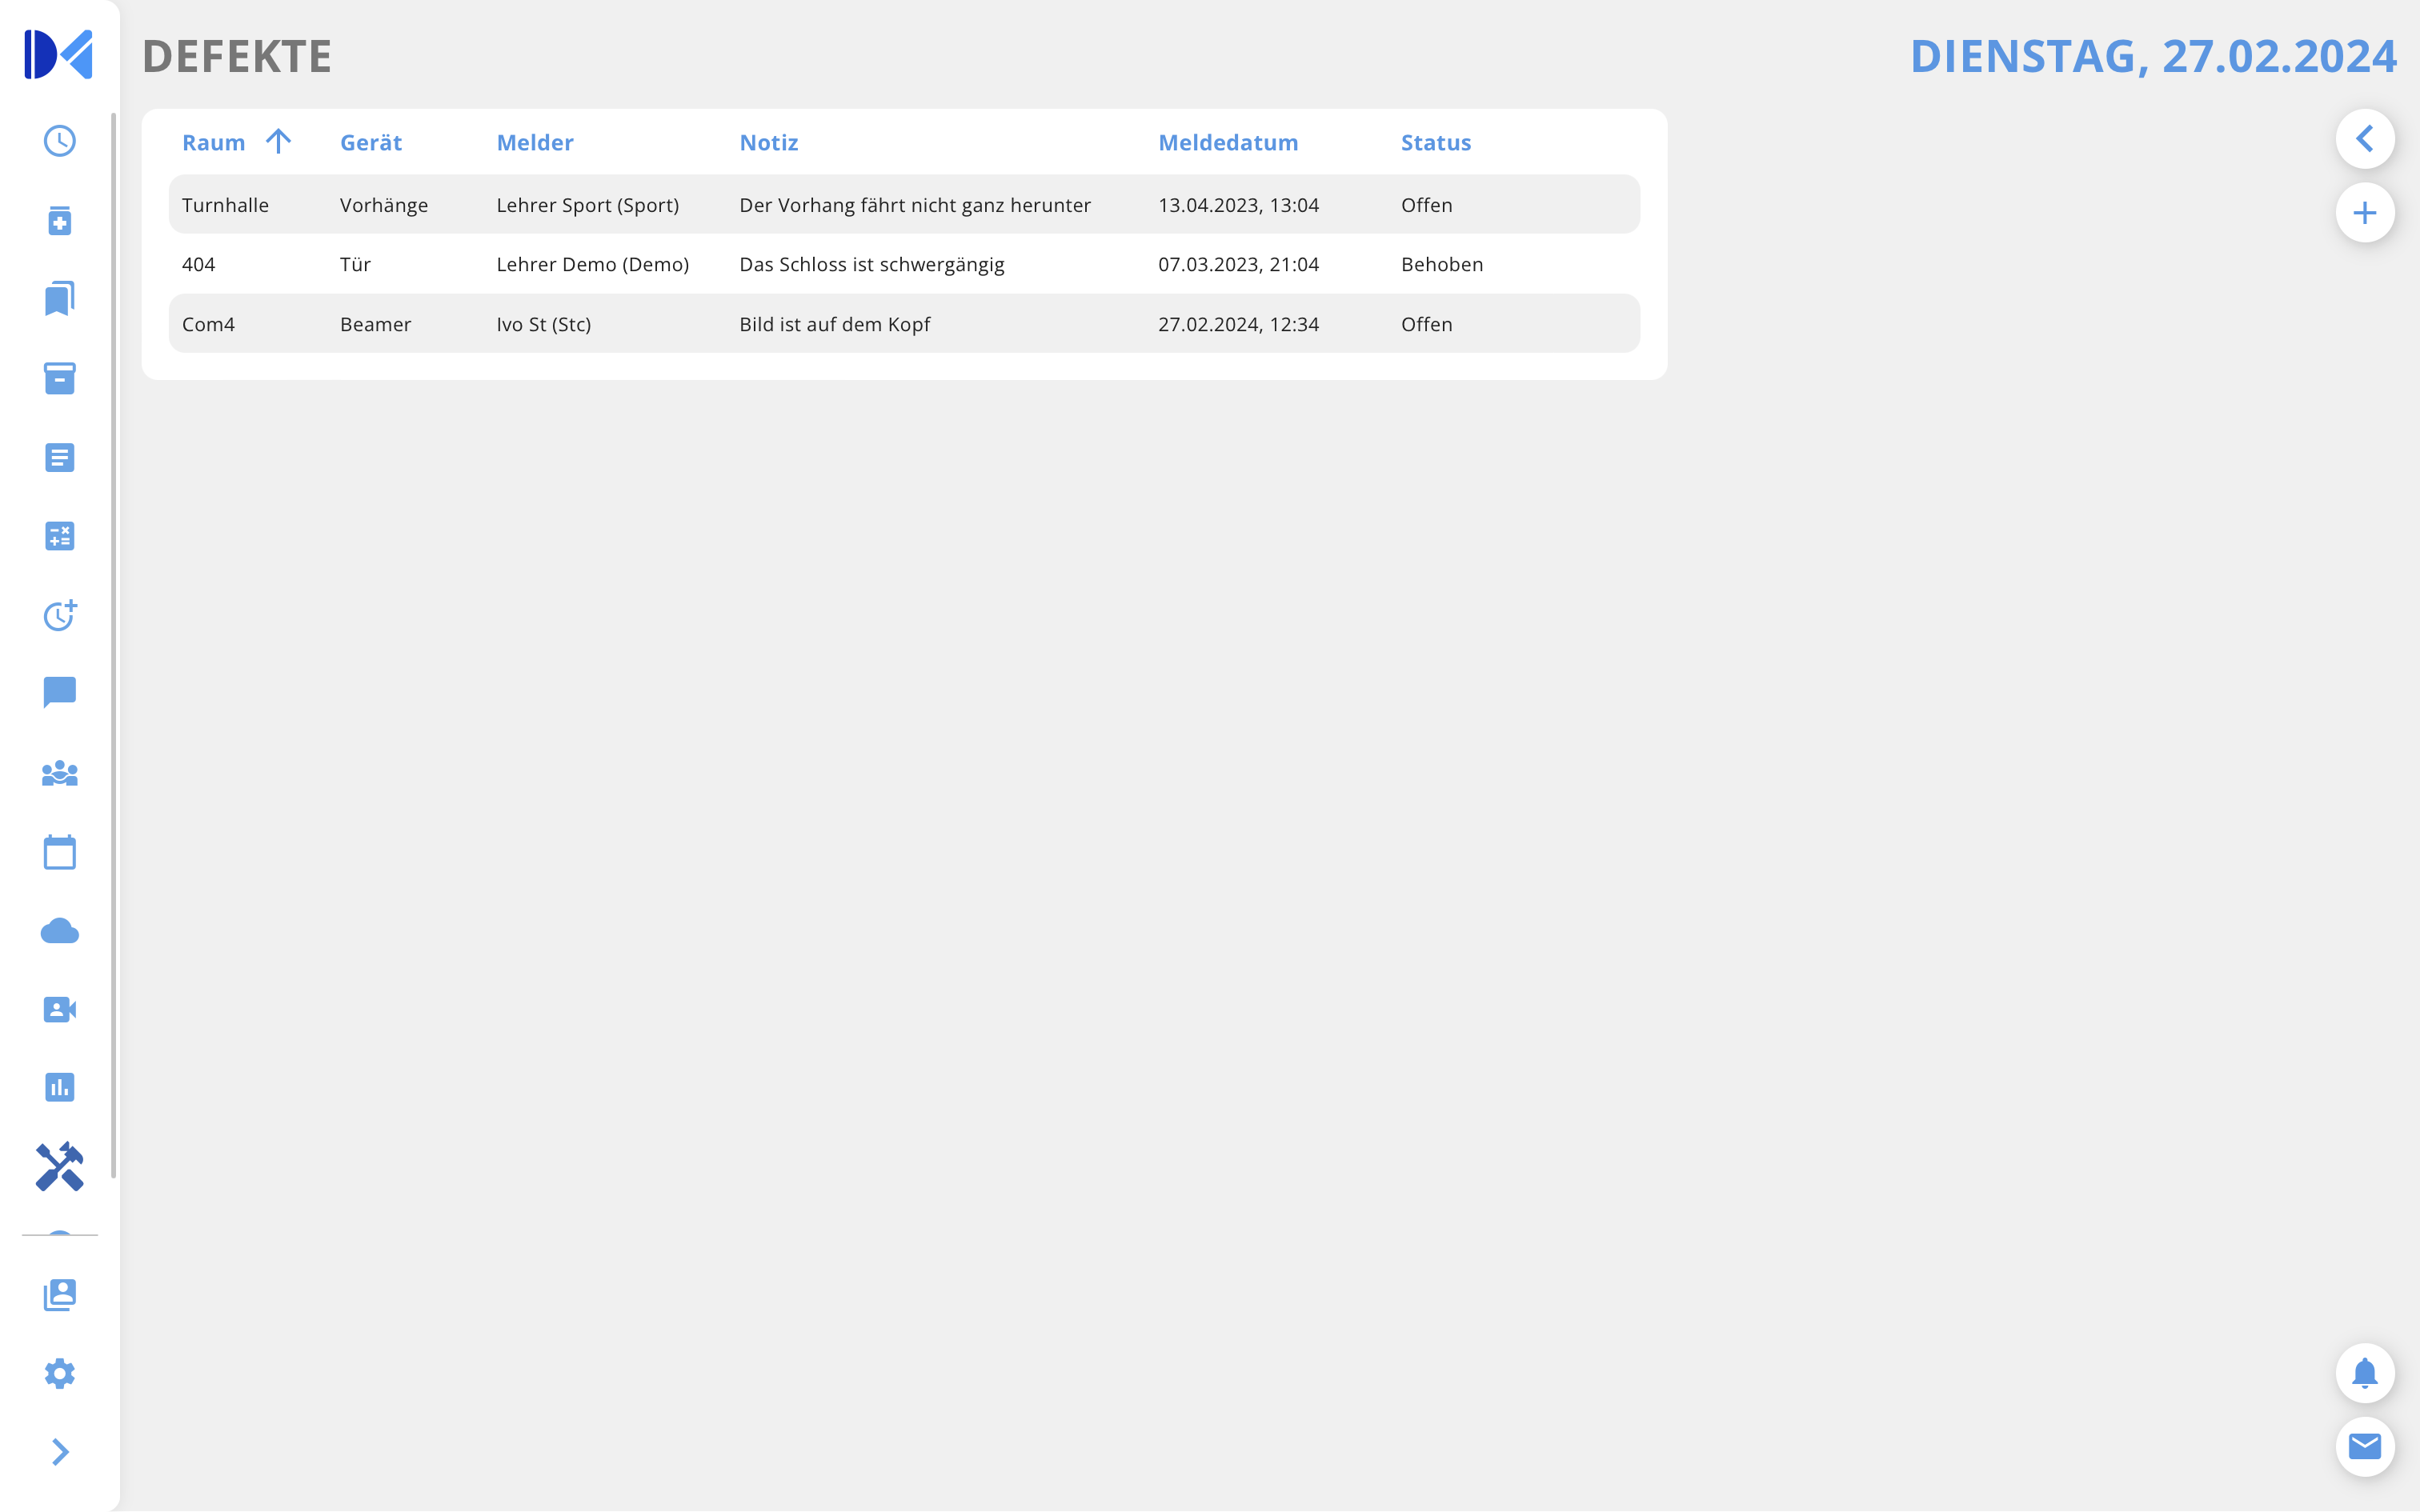Viewport: 2420px width, 1512px height.
Task: Open the video conference sidebar icon
Action: click(60, 1009)
